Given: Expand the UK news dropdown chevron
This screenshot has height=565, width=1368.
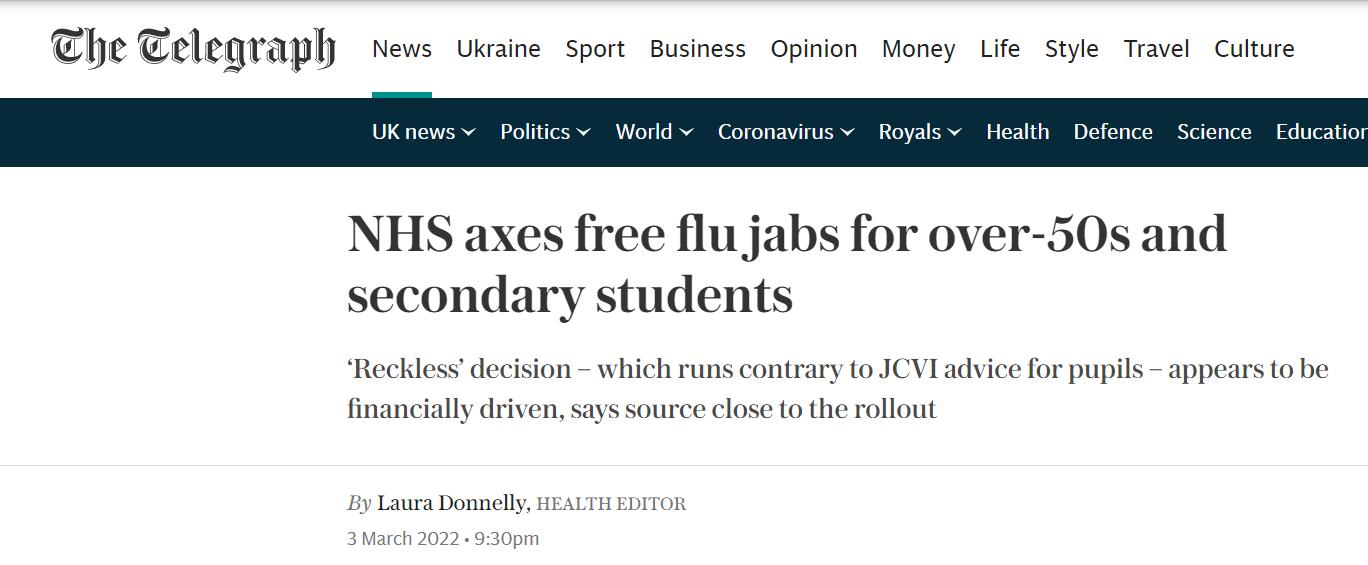Looking at the screenshot, I should coord(469,132).
